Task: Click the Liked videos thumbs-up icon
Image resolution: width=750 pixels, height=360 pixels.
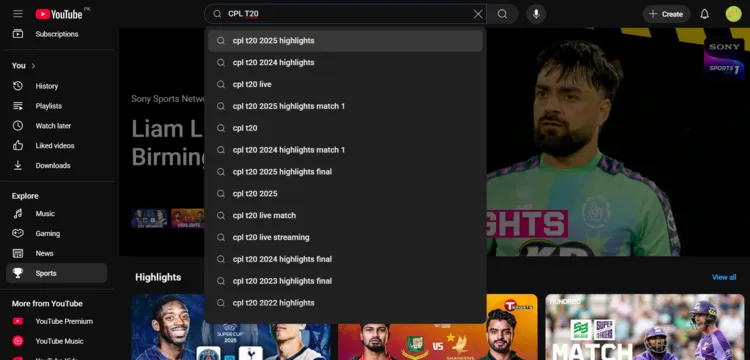Action: pos(18,146)
